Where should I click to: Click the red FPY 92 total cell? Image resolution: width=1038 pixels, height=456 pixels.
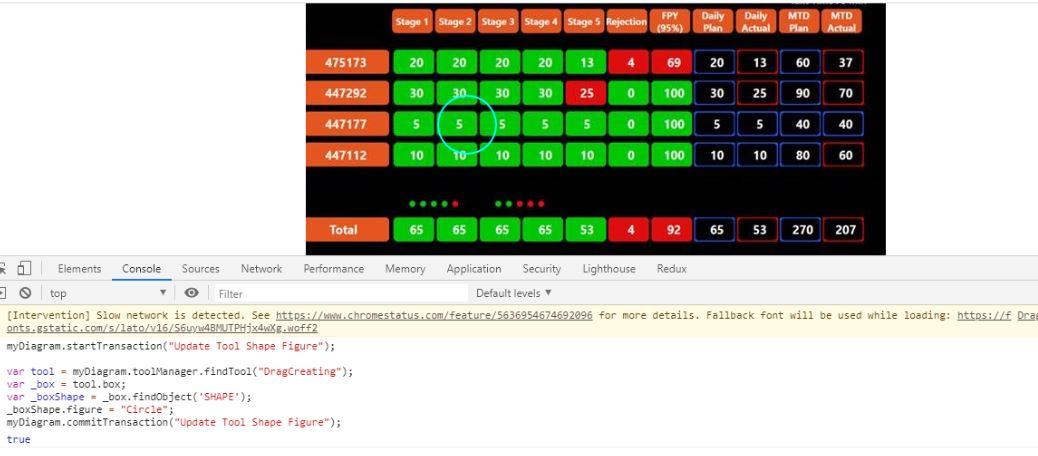[672, 230]
